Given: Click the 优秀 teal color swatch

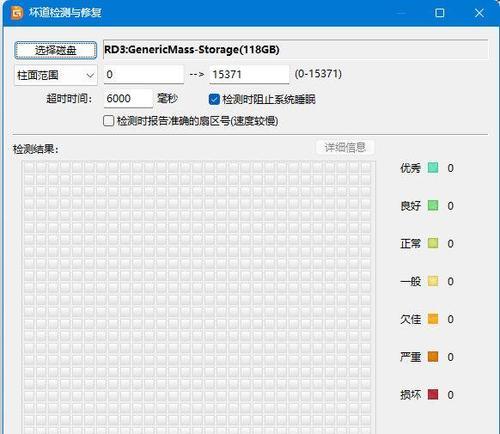Looking at the screenshot, I should [x=433, y=168].
